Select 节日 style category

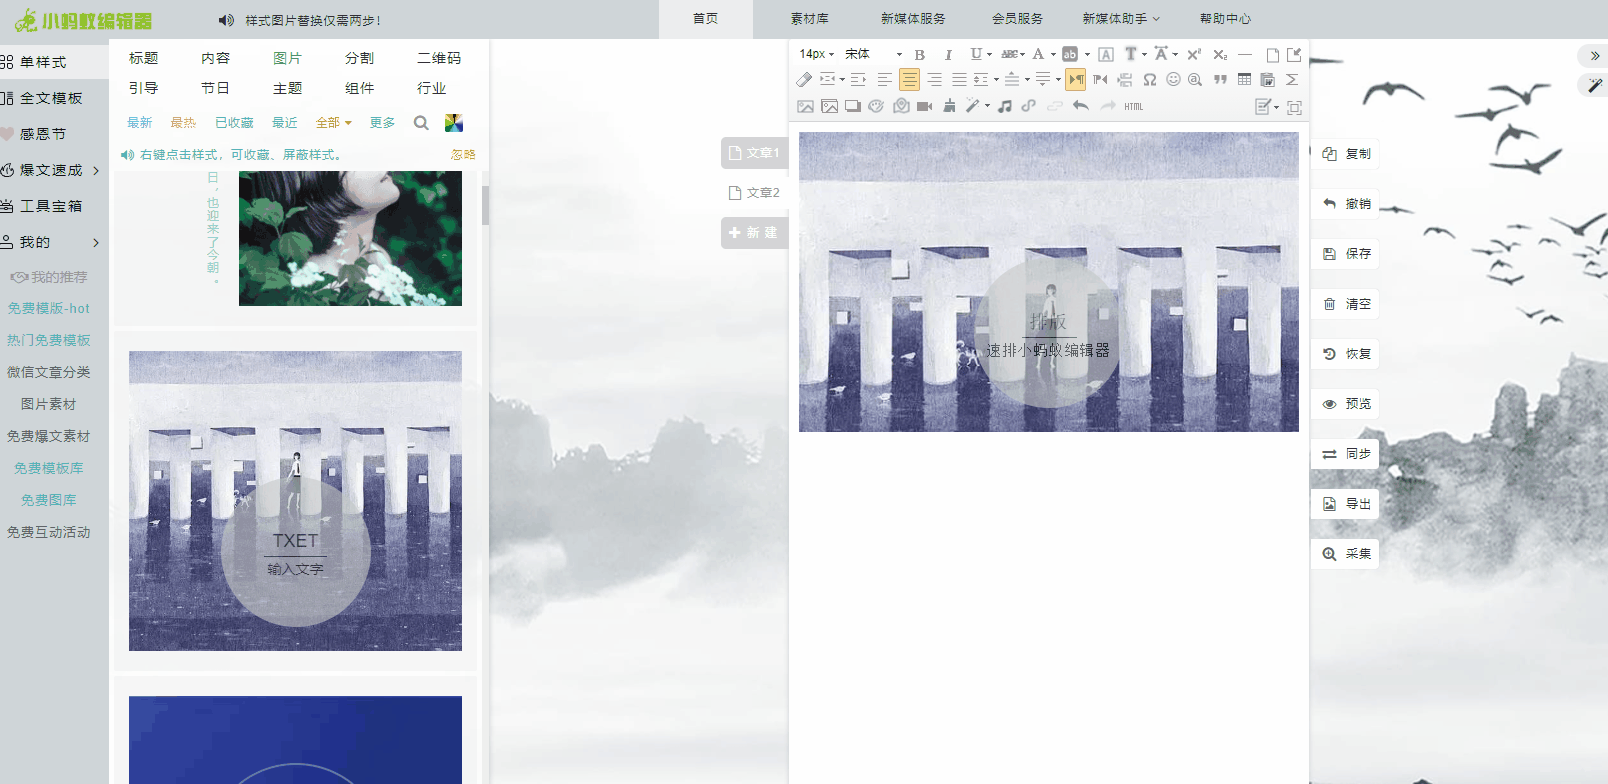[215, 88]
